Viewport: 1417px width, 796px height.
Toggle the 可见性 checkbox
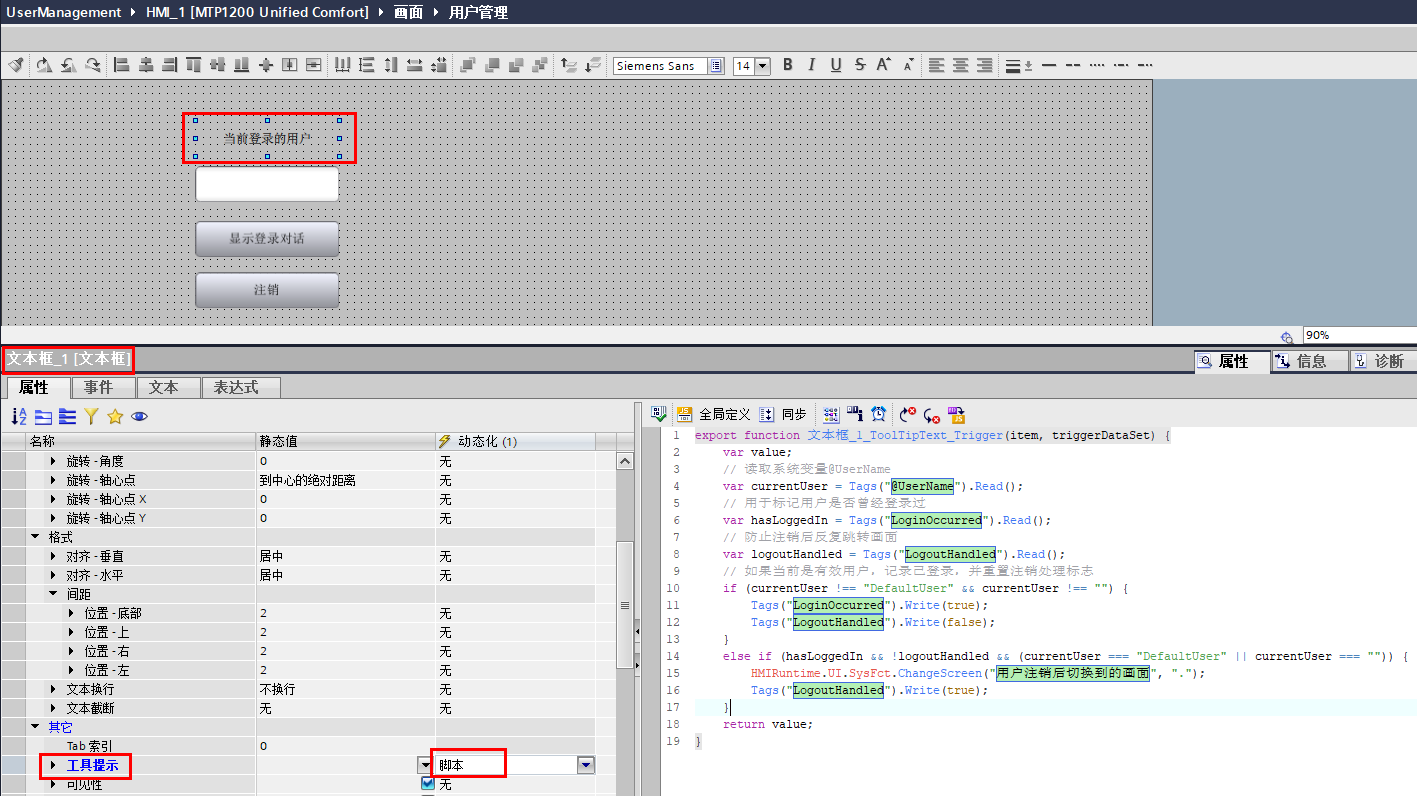tap(428, 784)
